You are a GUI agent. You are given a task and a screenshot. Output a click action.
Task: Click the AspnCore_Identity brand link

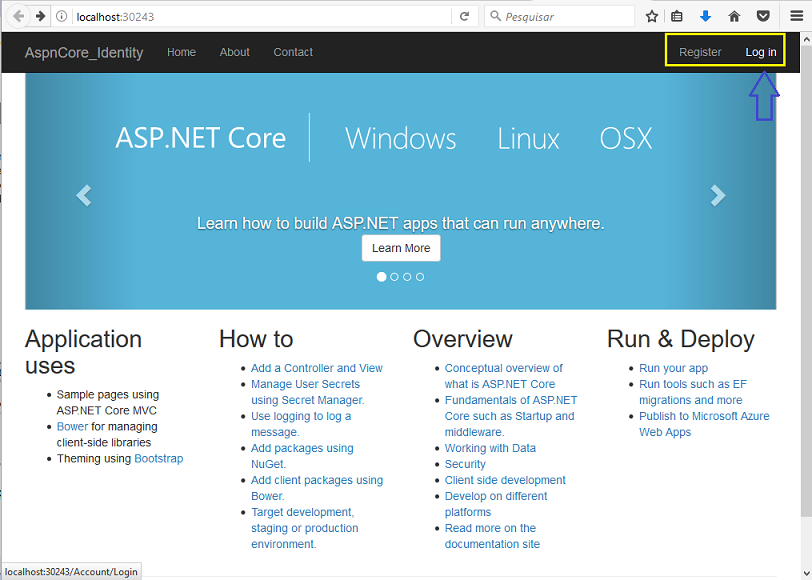[84, 53]
